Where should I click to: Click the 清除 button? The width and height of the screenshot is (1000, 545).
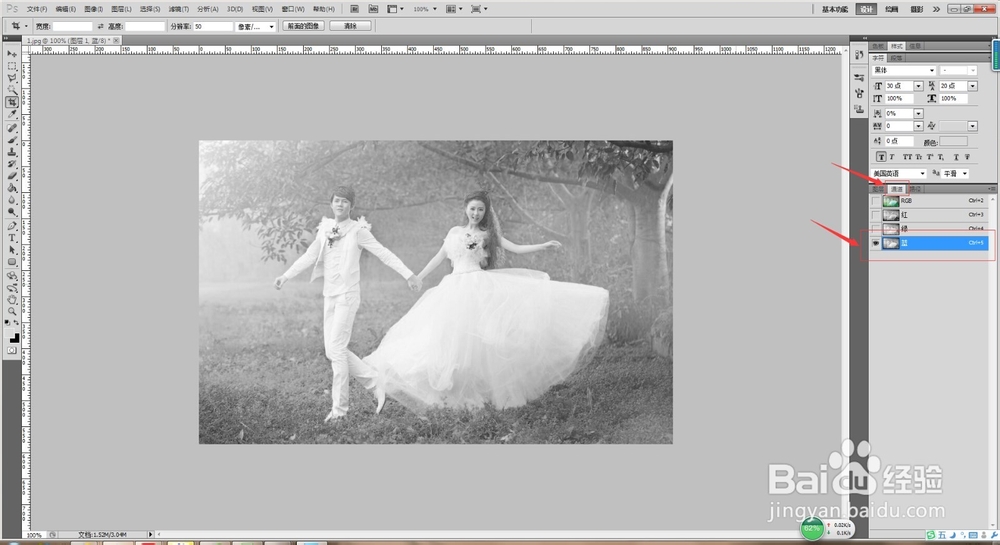coord(350,26)
